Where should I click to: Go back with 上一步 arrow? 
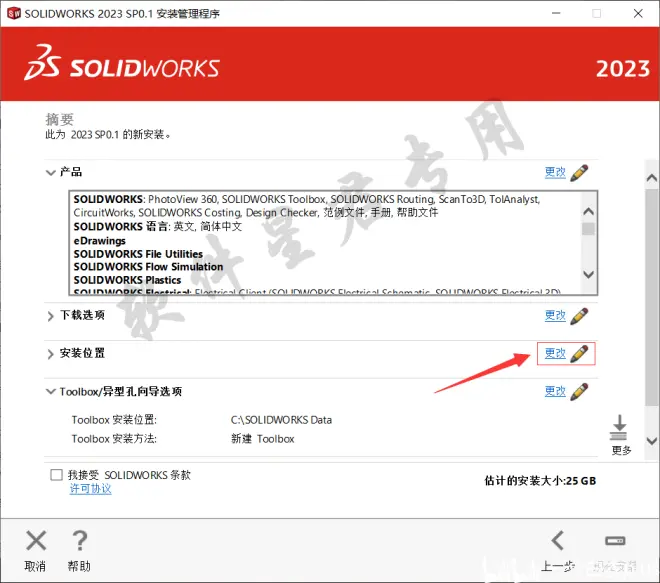click(x=558, y=540)
